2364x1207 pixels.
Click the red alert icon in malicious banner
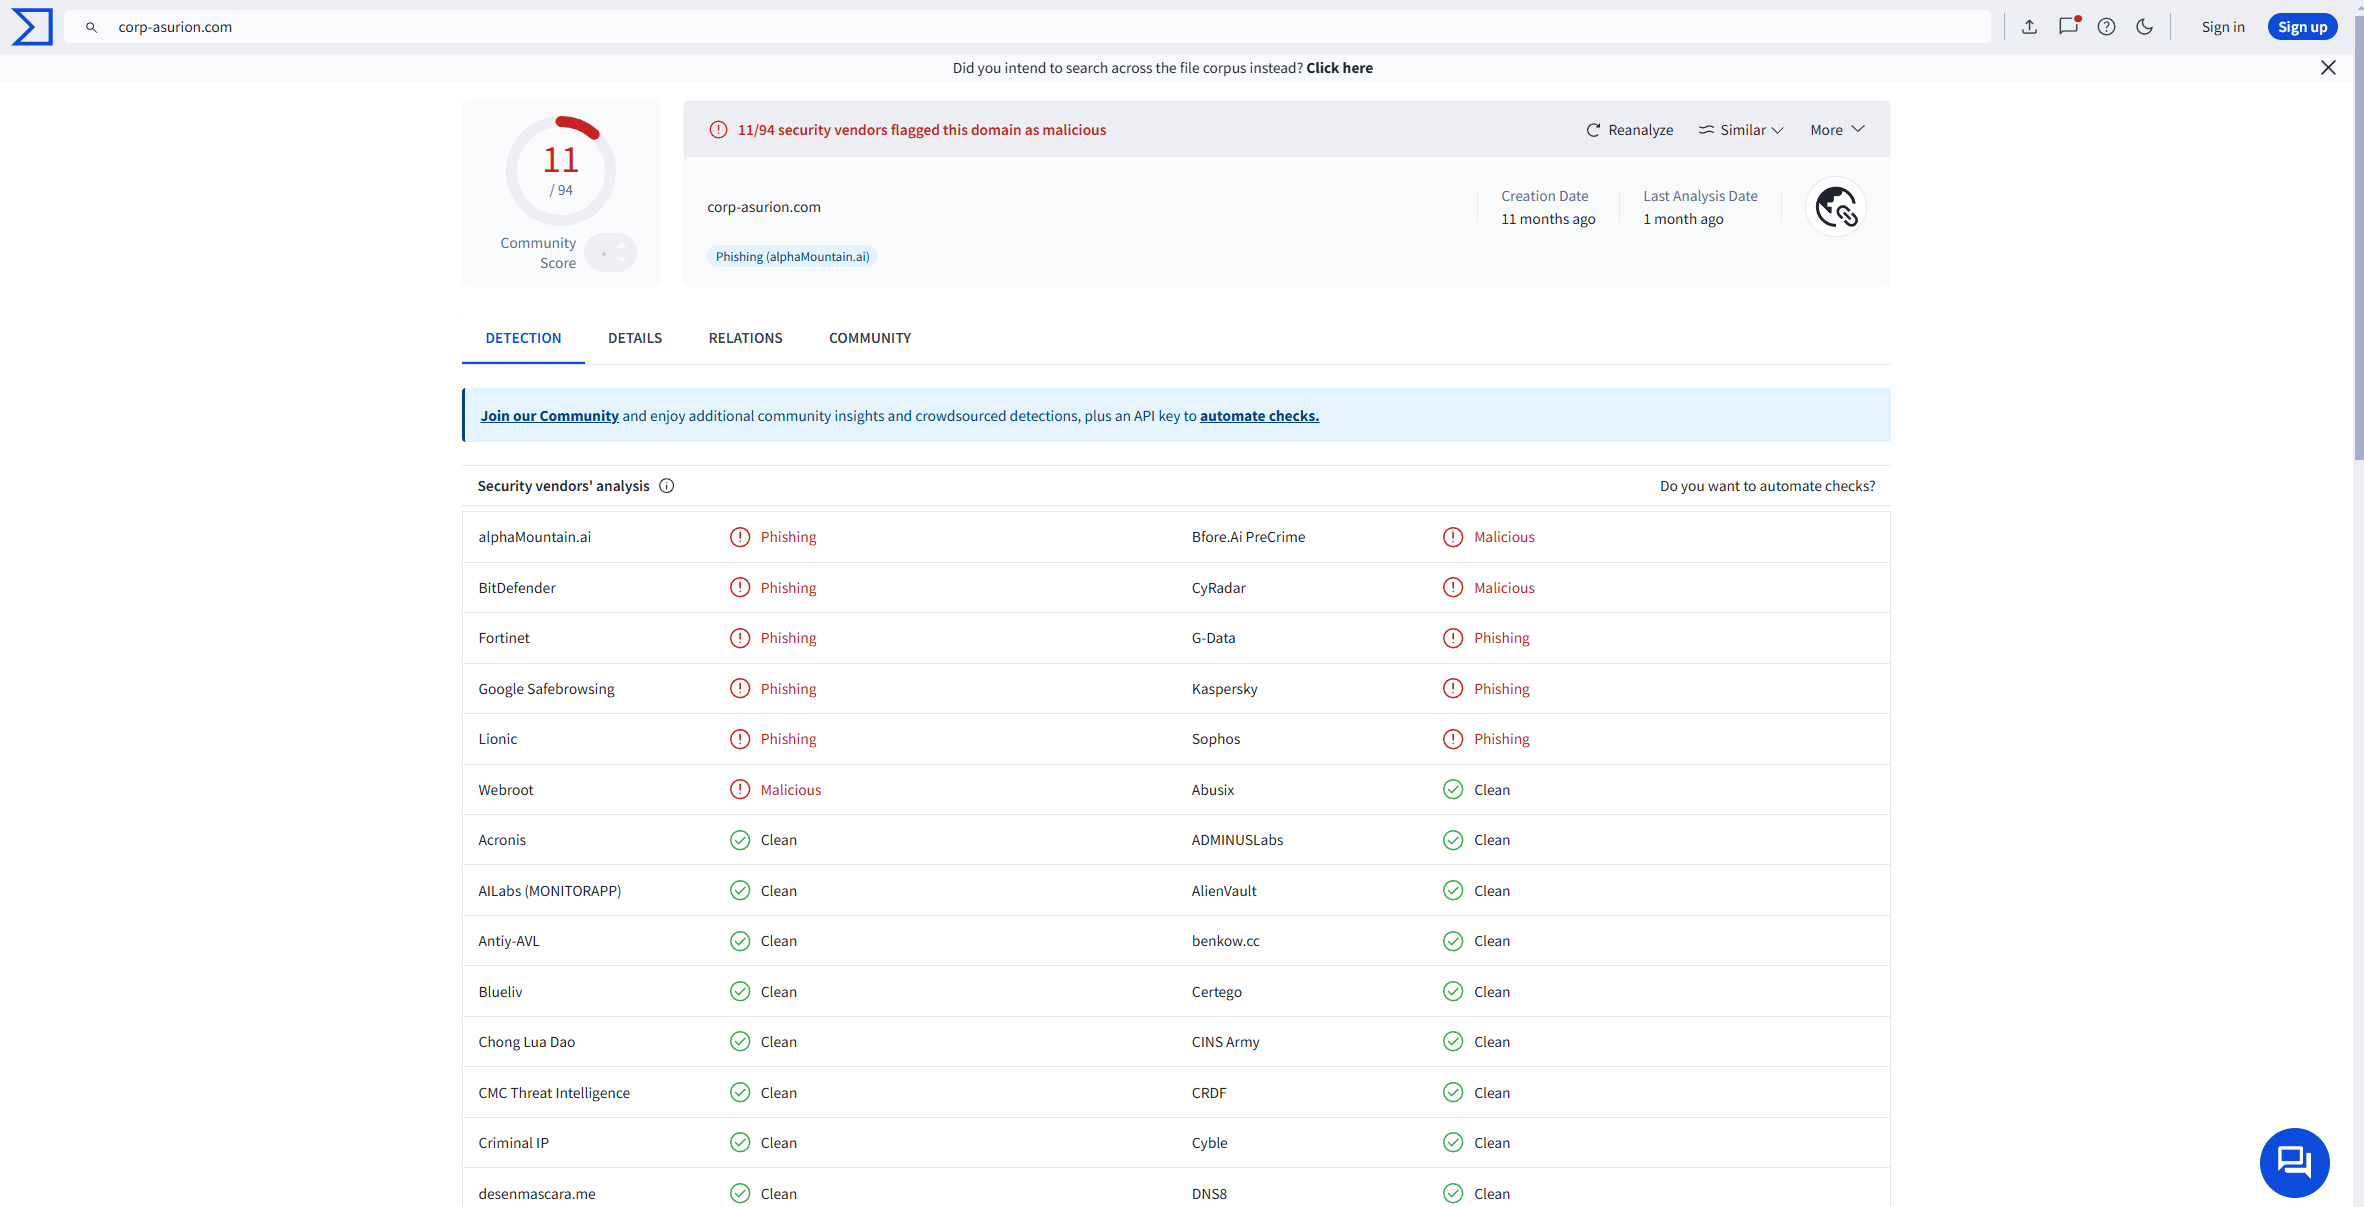(x=718, y=130)
